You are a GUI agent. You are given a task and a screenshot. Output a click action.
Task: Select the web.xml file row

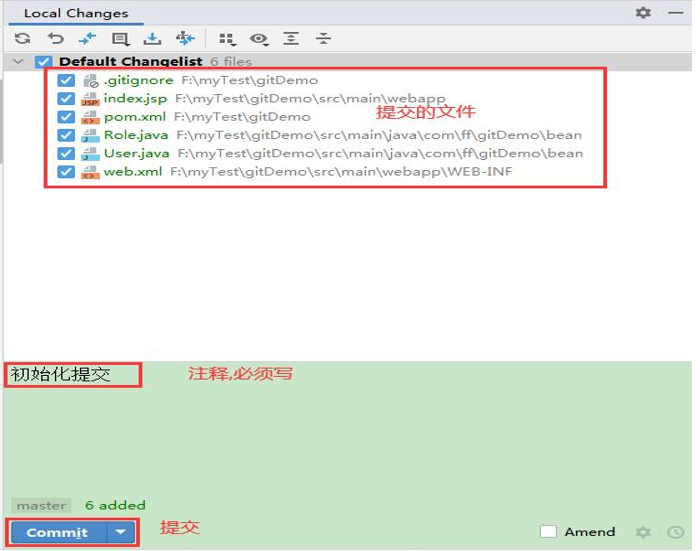tap(348, 172)
